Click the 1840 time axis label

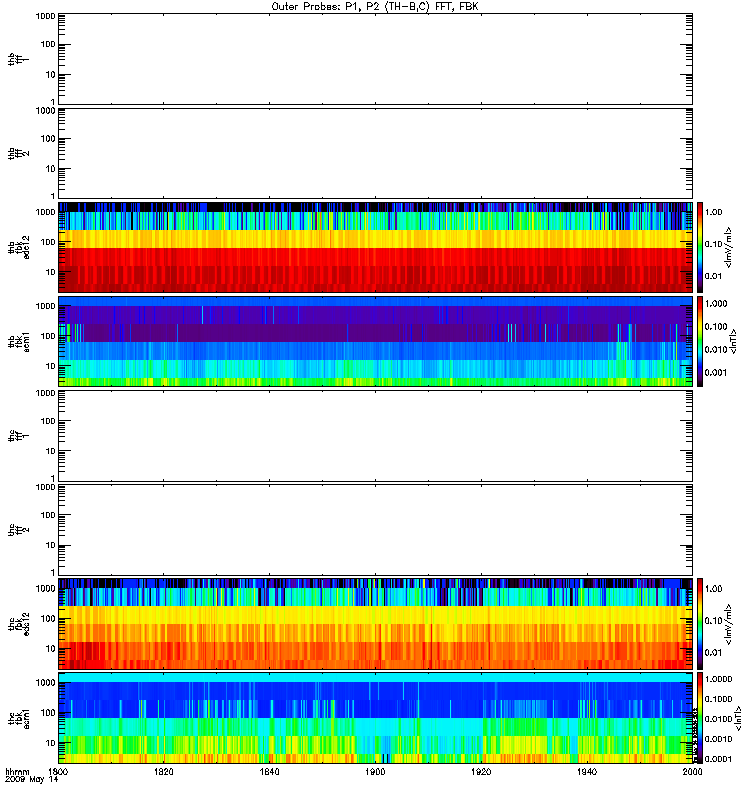(x=269, y=771)
